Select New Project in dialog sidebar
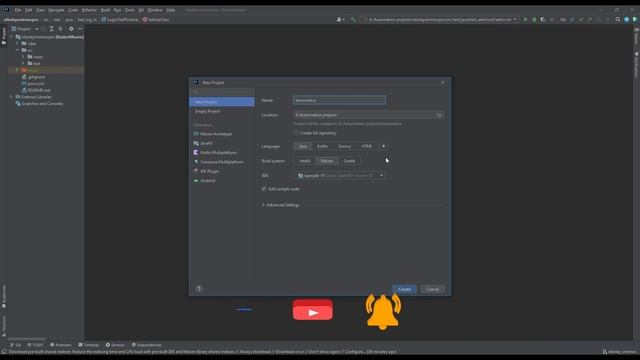Screen dimensions: 640x360 [222, 102]
